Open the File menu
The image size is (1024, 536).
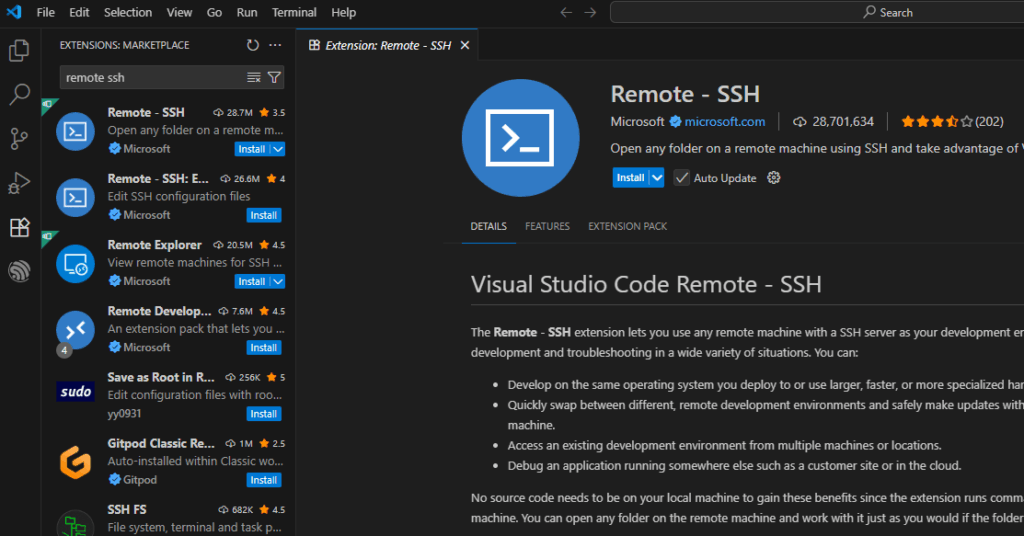pos(46,12)
